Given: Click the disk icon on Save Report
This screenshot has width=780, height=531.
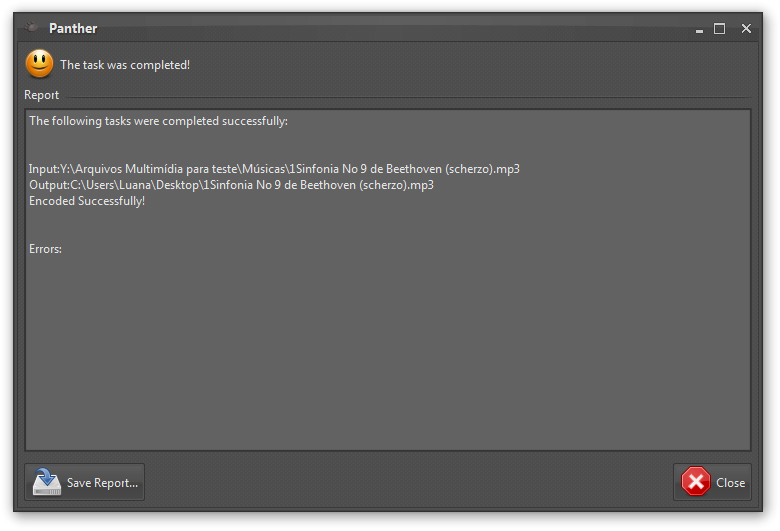Looking at the screenshot, I should point(46,482).
